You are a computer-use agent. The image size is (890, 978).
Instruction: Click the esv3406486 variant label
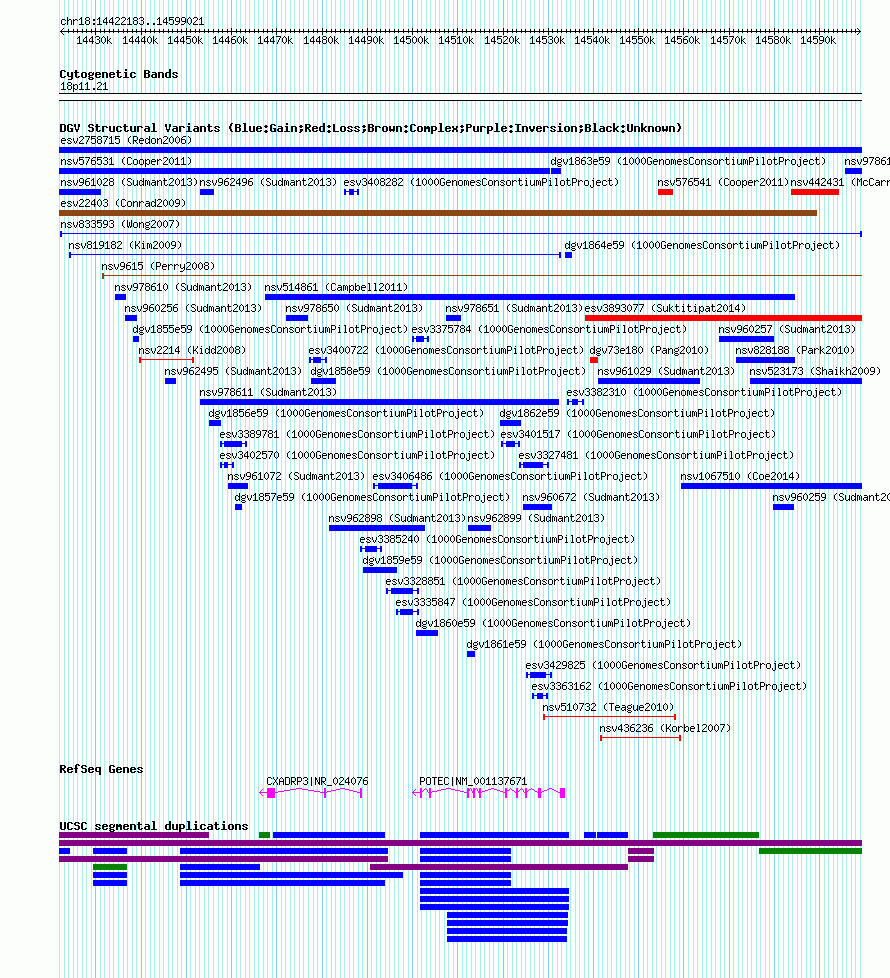coord(510,477)
